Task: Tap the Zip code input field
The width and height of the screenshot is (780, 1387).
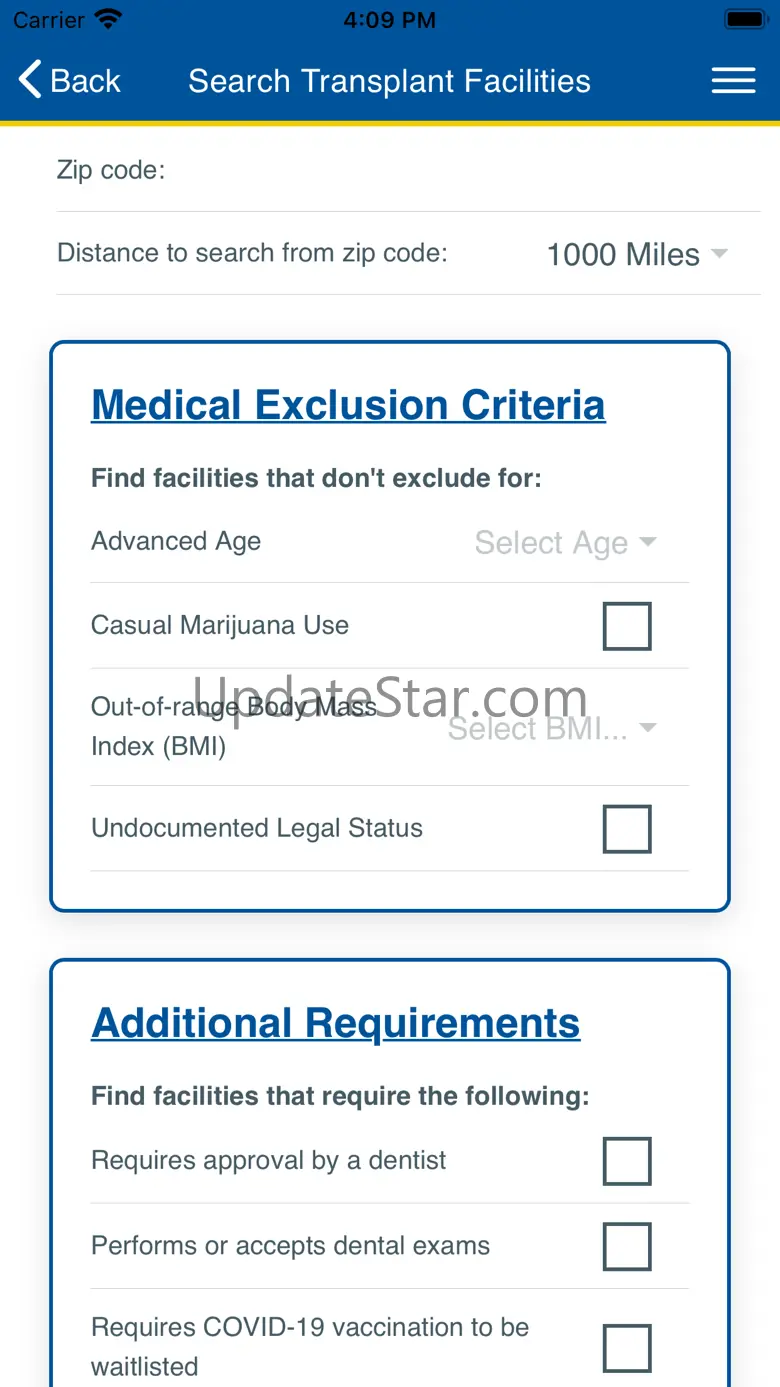Action: tap(460, 170)
